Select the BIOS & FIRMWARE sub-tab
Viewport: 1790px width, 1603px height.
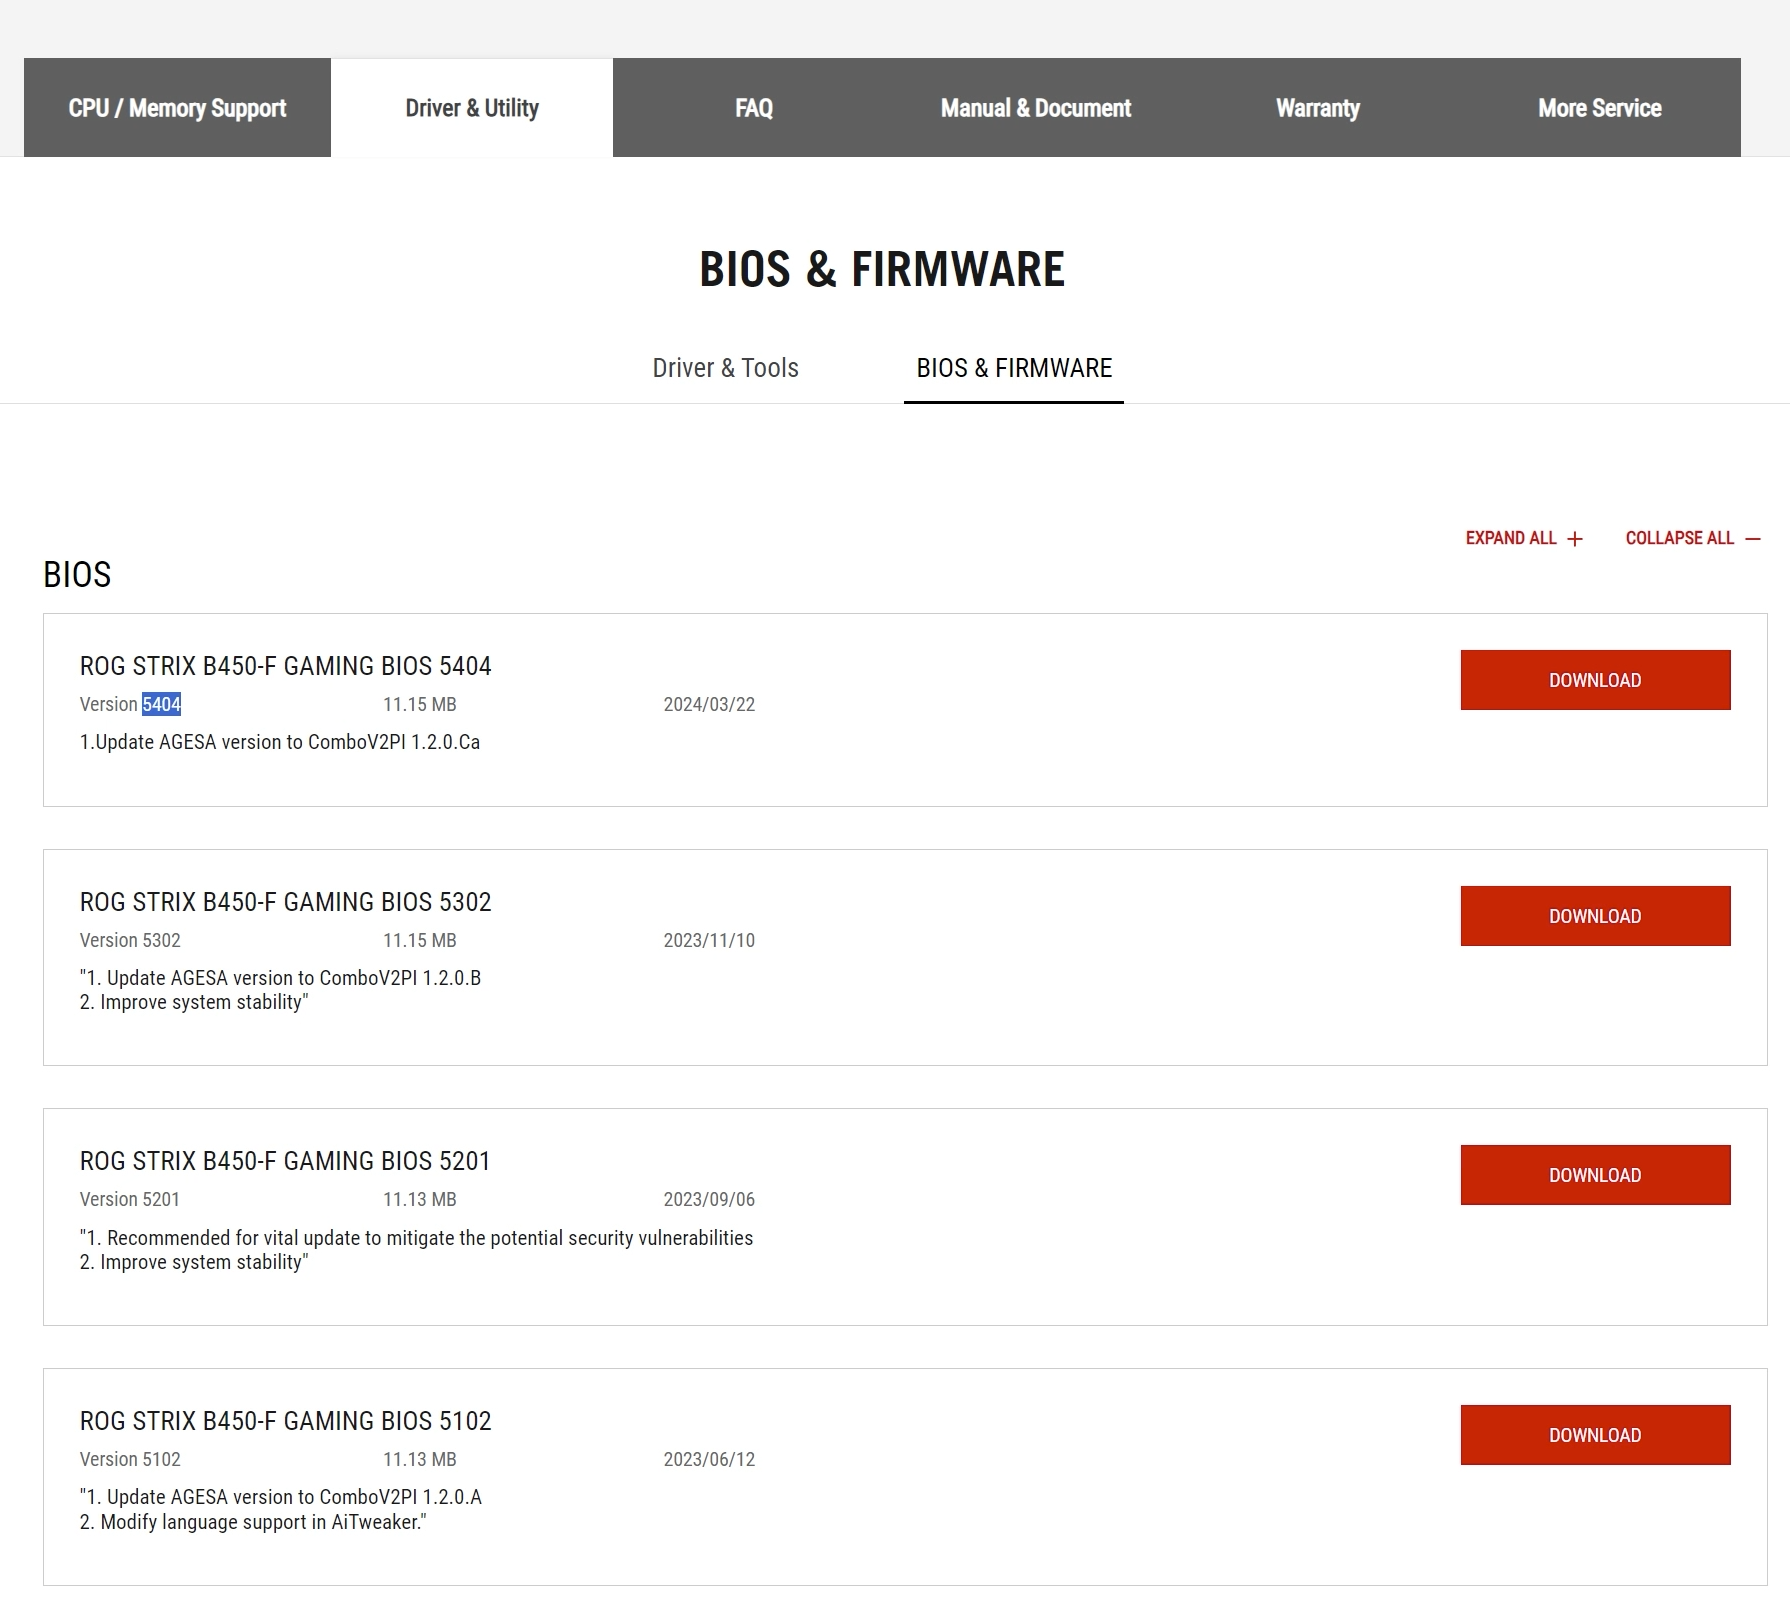pos(1014,368)
